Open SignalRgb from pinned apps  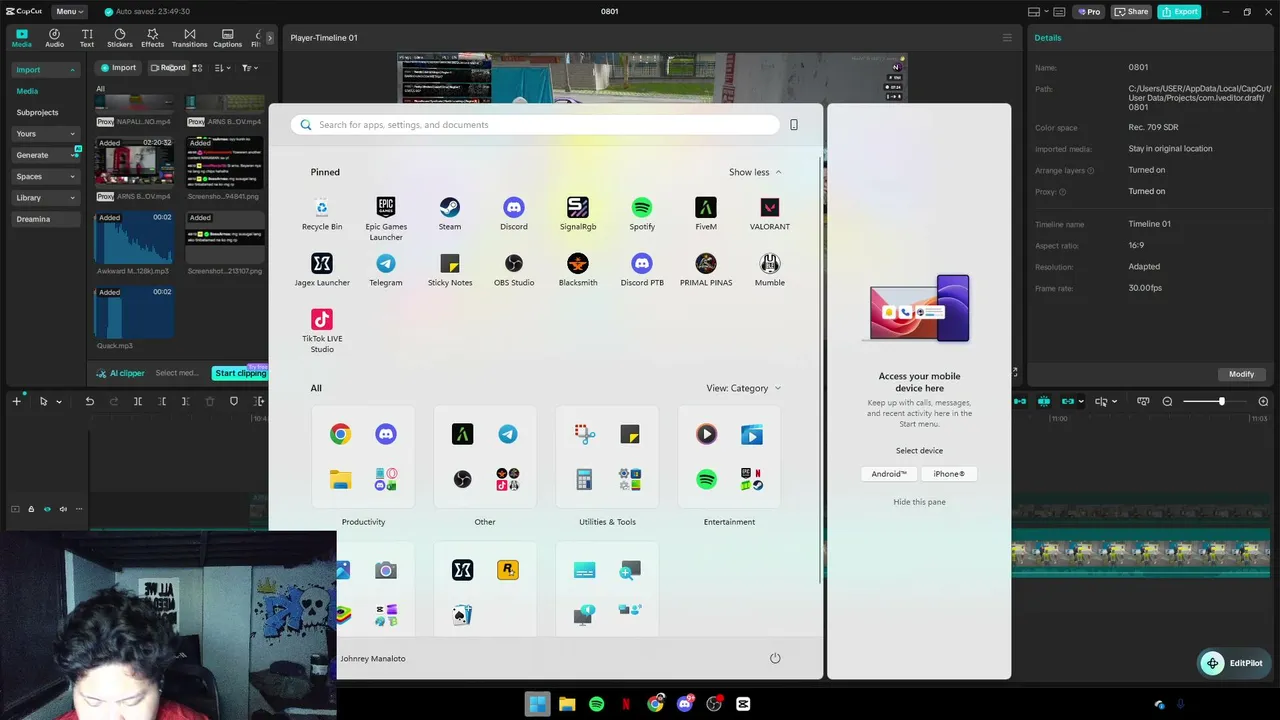[x=578, y=213]
